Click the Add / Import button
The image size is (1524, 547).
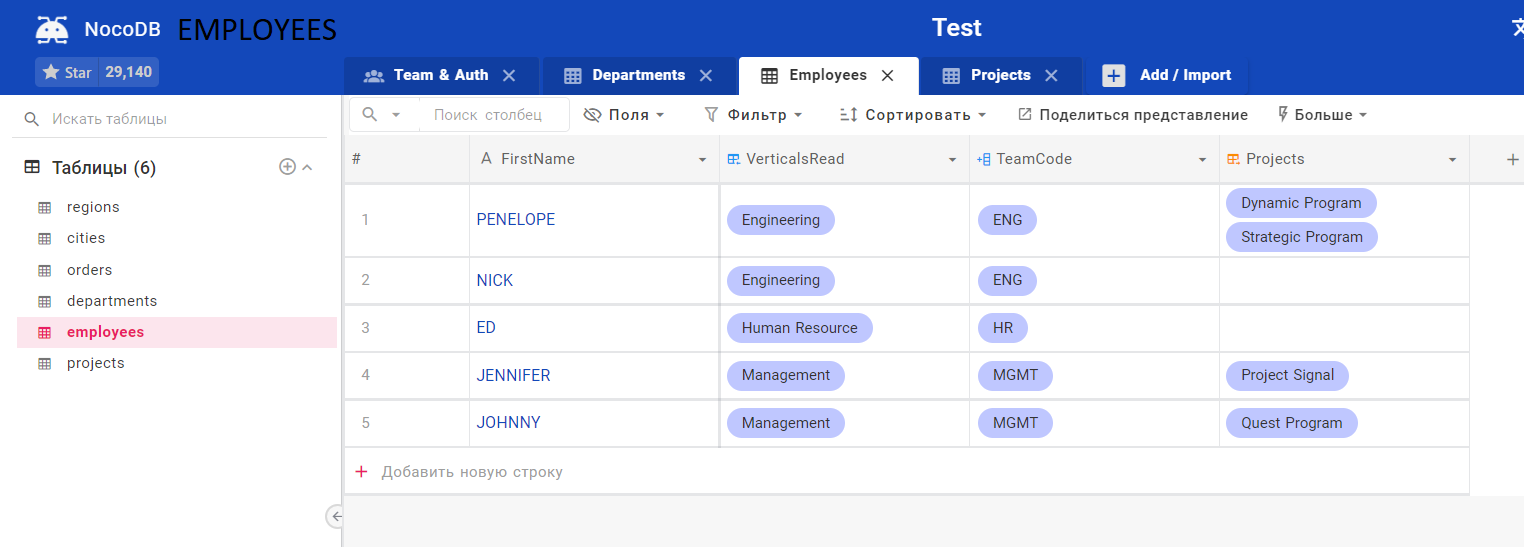click(1167, 75)
